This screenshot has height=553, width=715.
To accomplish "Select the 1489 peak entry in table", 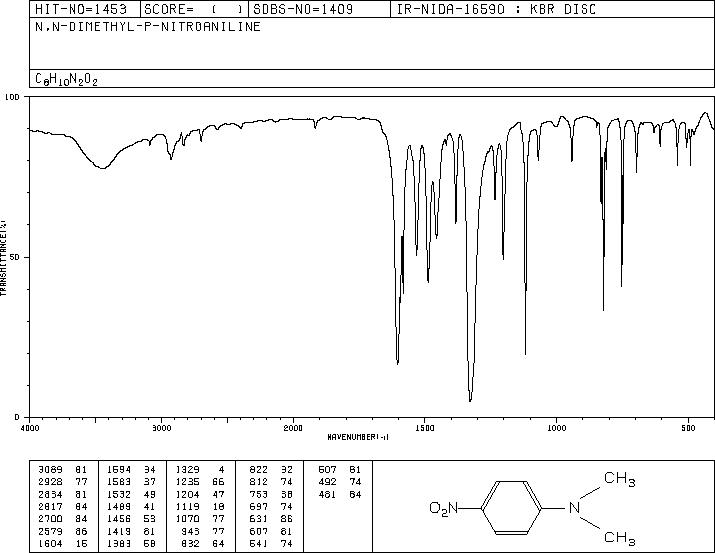I will pyautogui.click(x=131, y=506).
